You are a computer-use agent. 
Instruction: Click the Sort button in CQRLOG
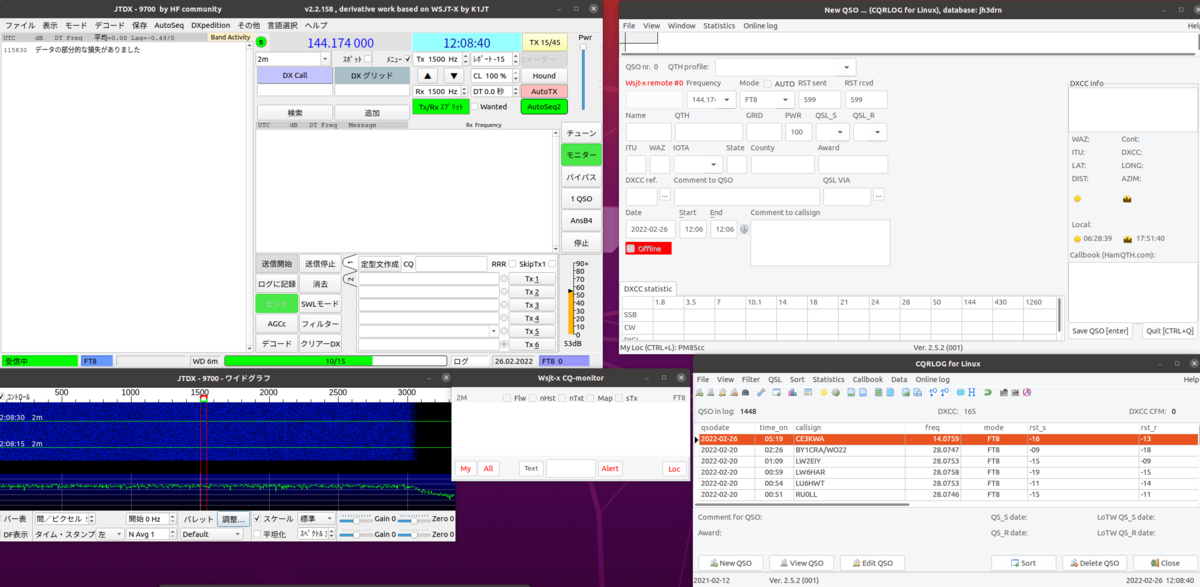1023,563
